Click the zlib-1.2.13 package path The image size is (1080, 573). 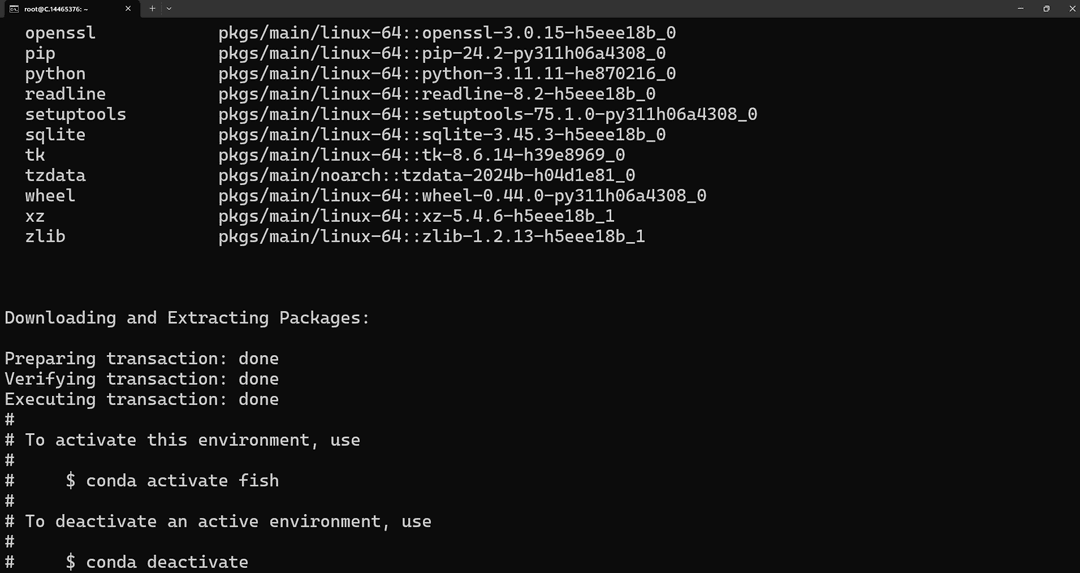[x=432, y=237]
